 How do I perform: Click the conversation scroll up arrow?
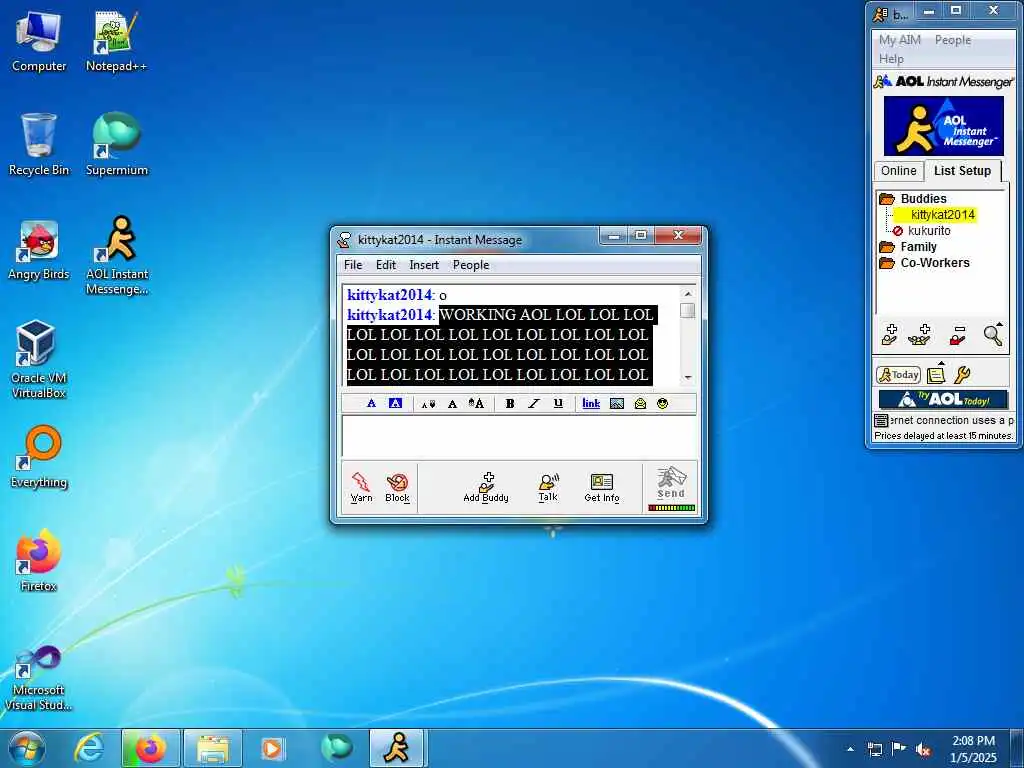[x=688, y=295]
